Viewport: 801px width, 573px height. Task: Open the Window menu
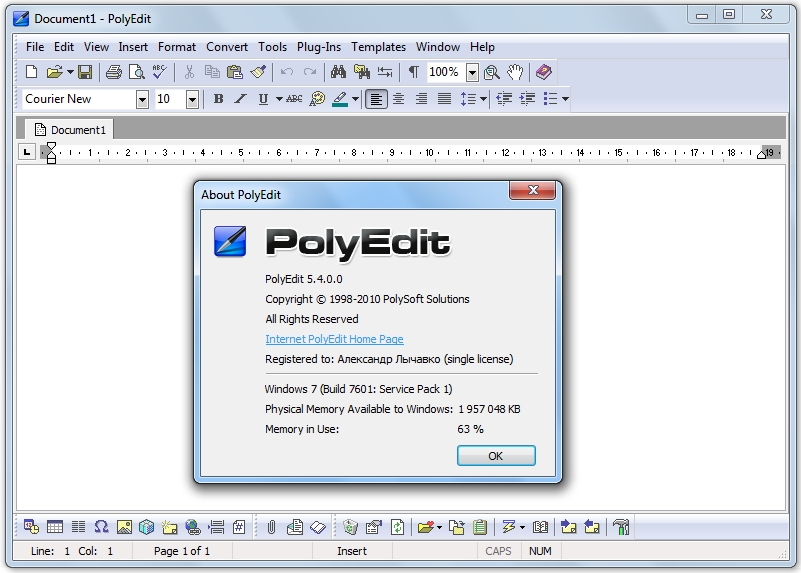pos(438,47)
